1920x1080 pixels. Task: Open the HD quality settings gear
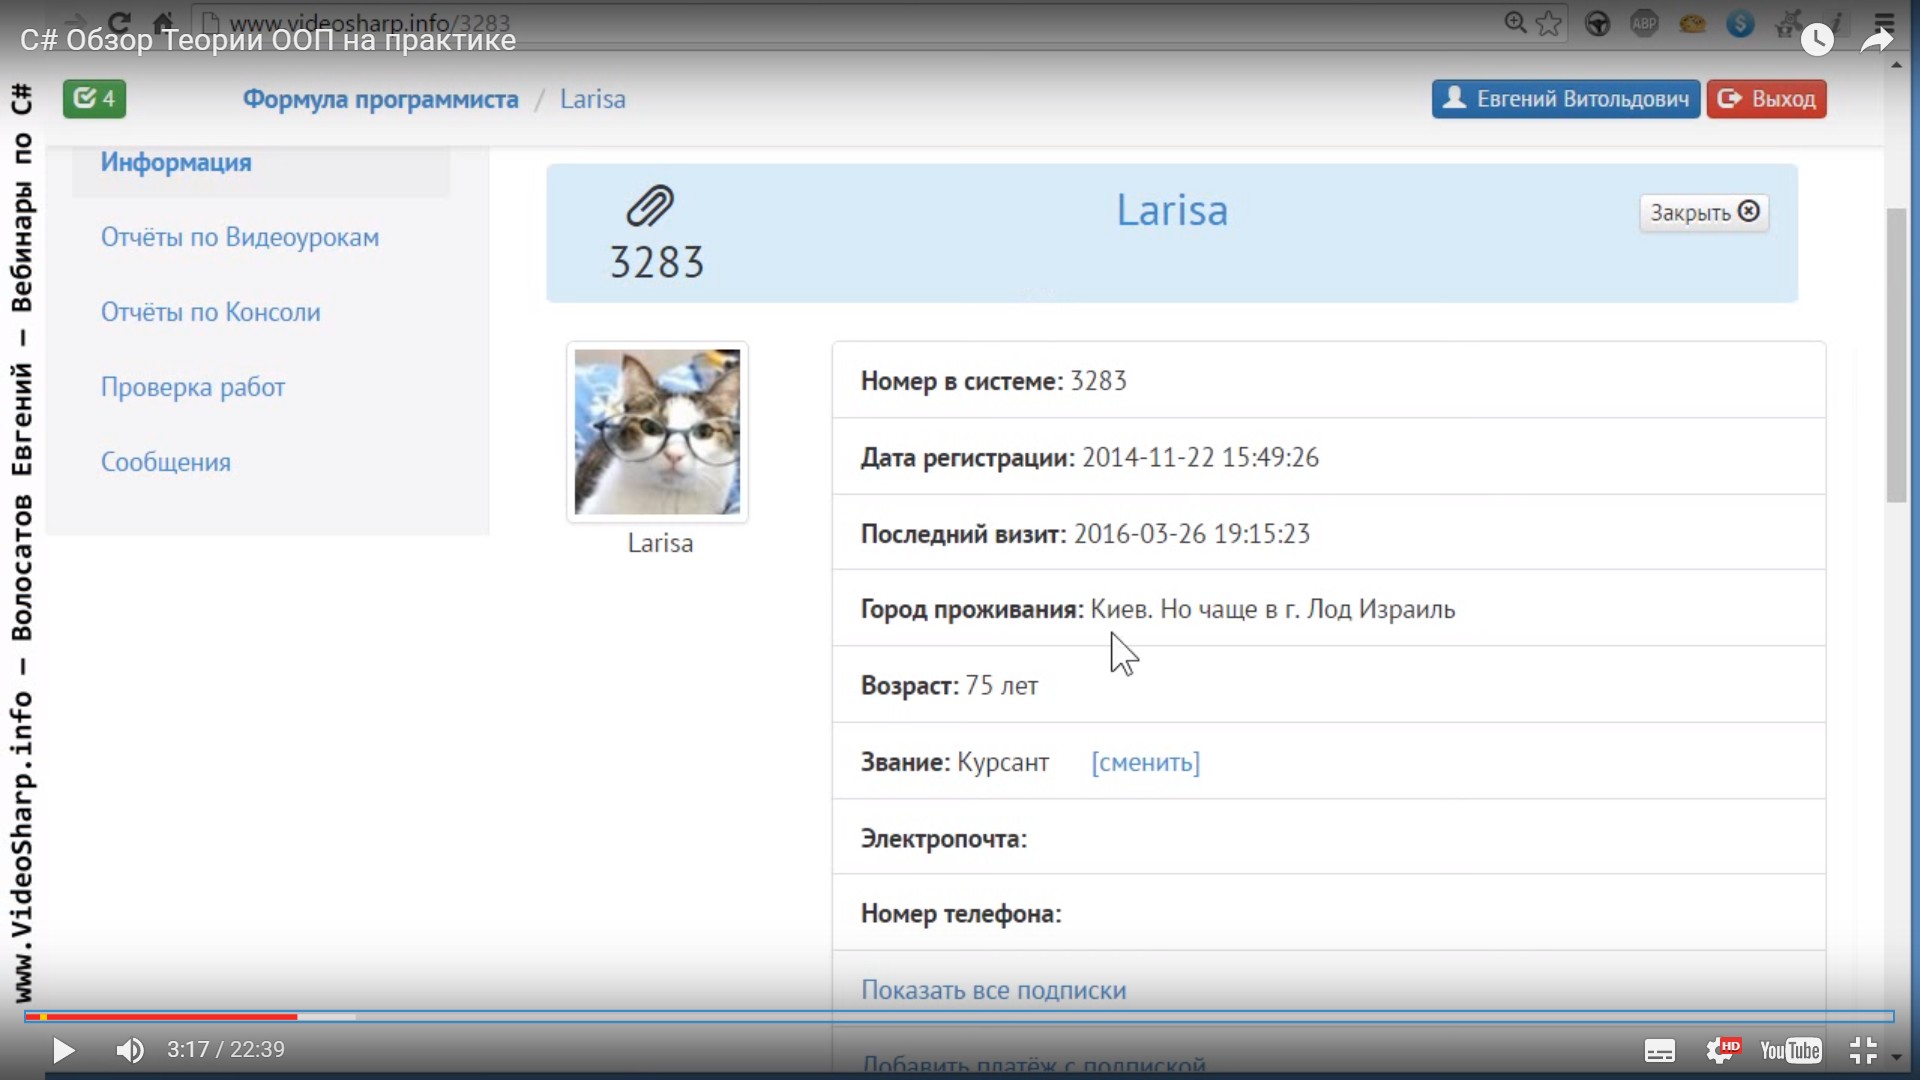coord(1723,1050)
